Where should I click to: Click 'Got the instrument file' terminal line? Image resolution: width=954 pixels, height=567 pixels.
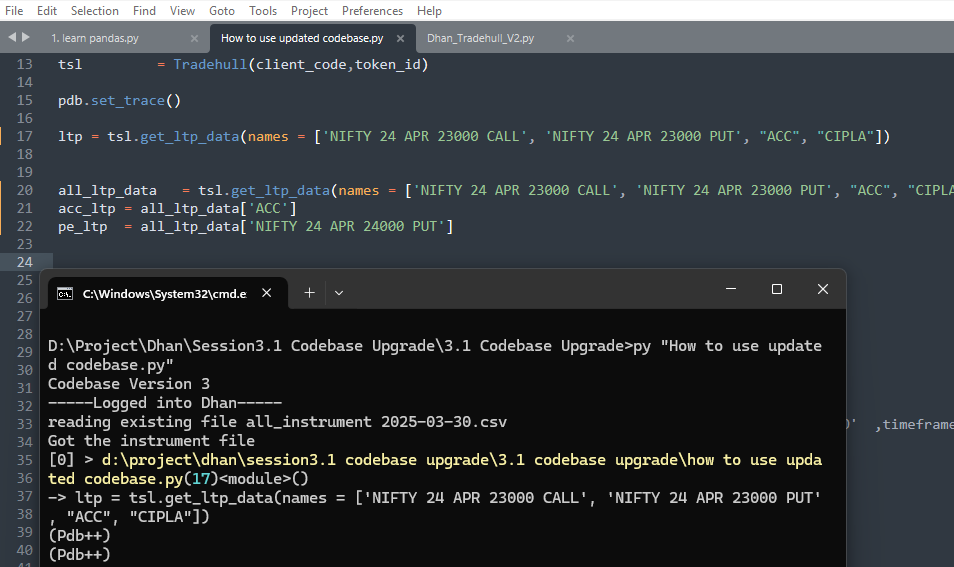point(151,440)
